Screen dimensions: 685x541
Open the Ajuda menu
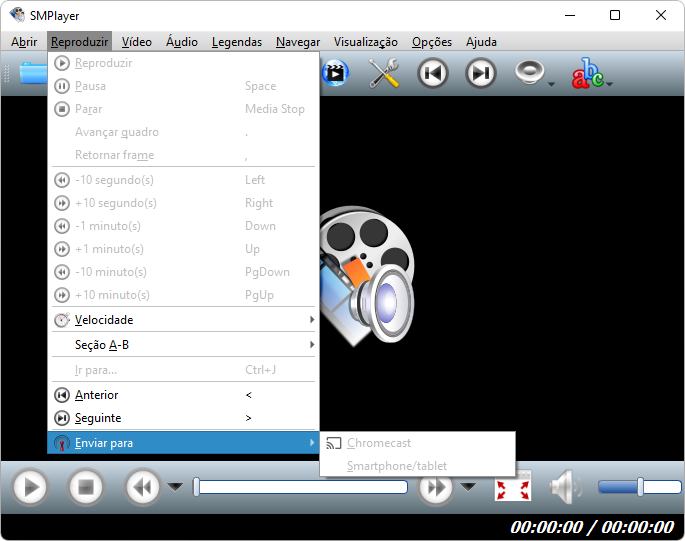[x=481, y=42]
